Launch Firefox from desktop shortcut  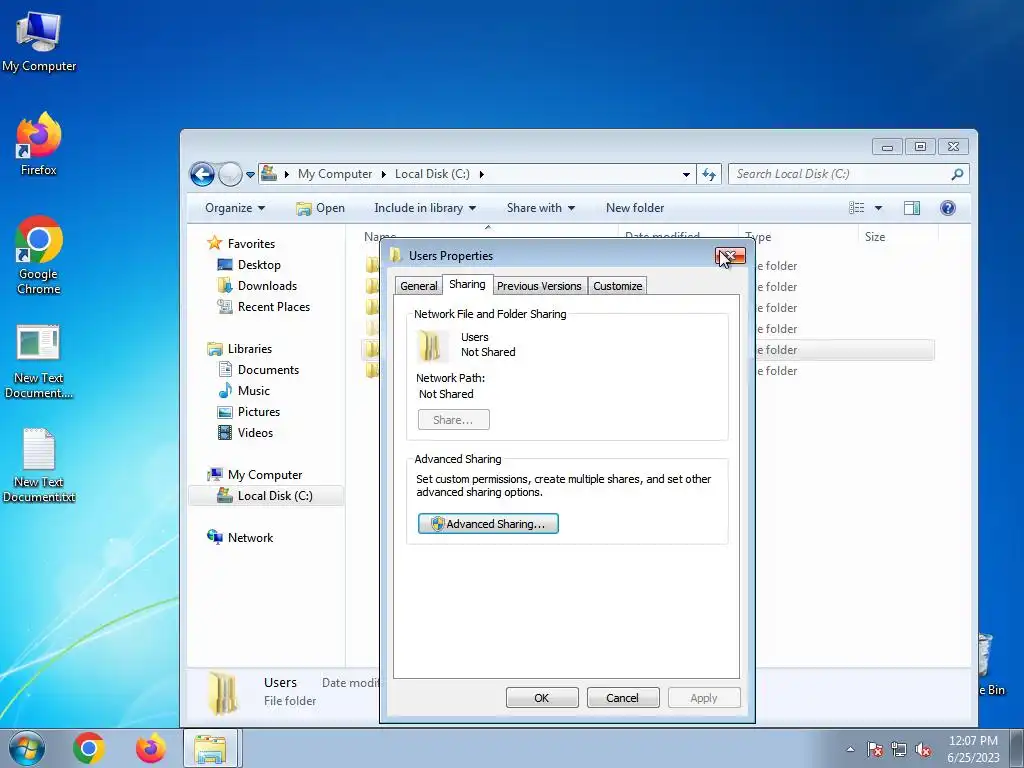tap(39, 144)
